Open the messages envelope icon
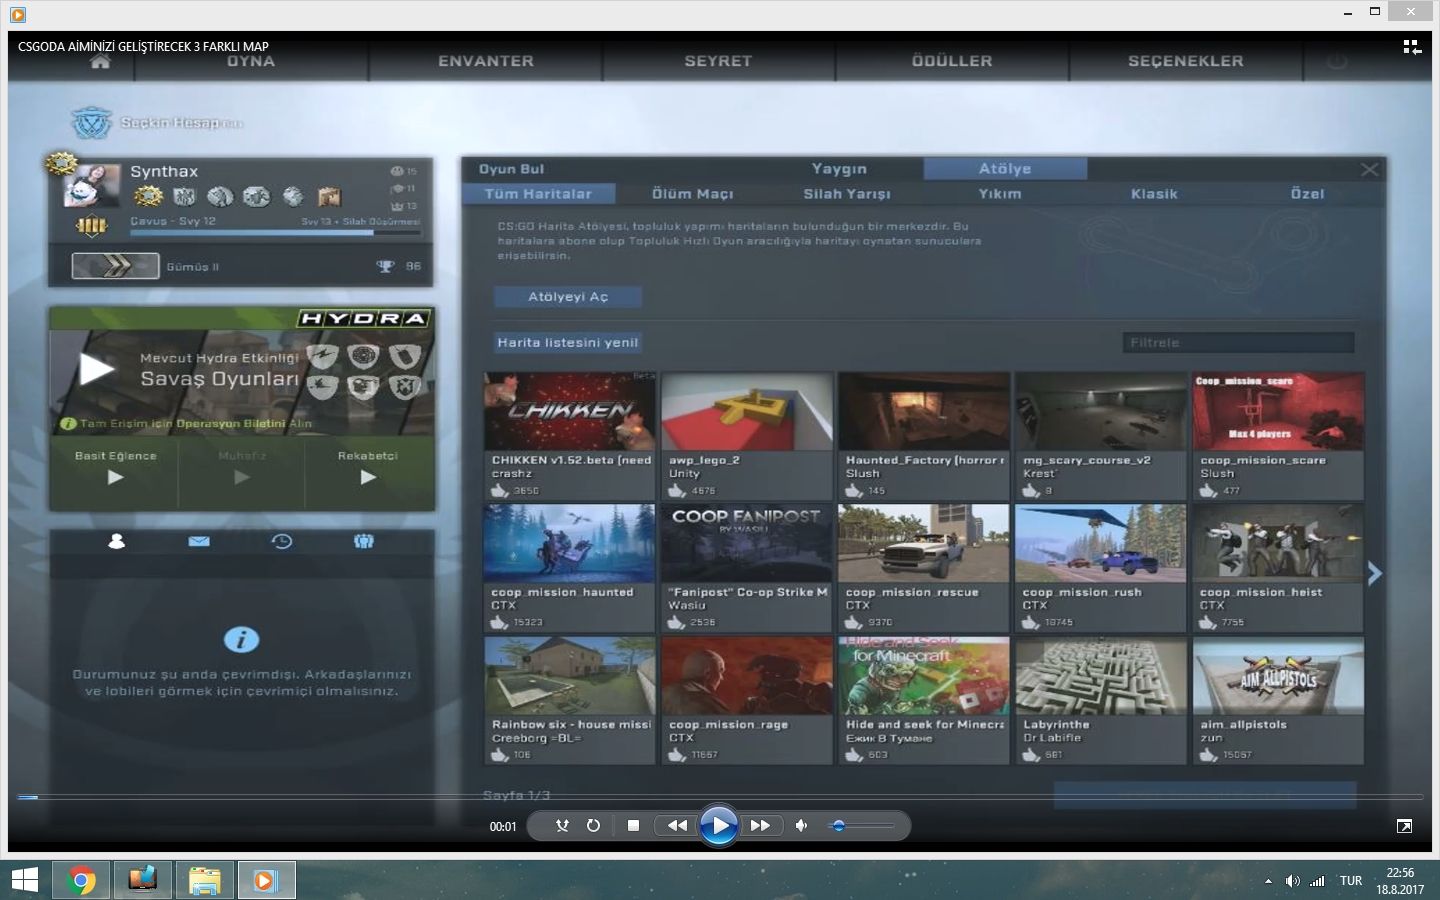Viewport: 1440px width, 900px height. click(199, 541)
